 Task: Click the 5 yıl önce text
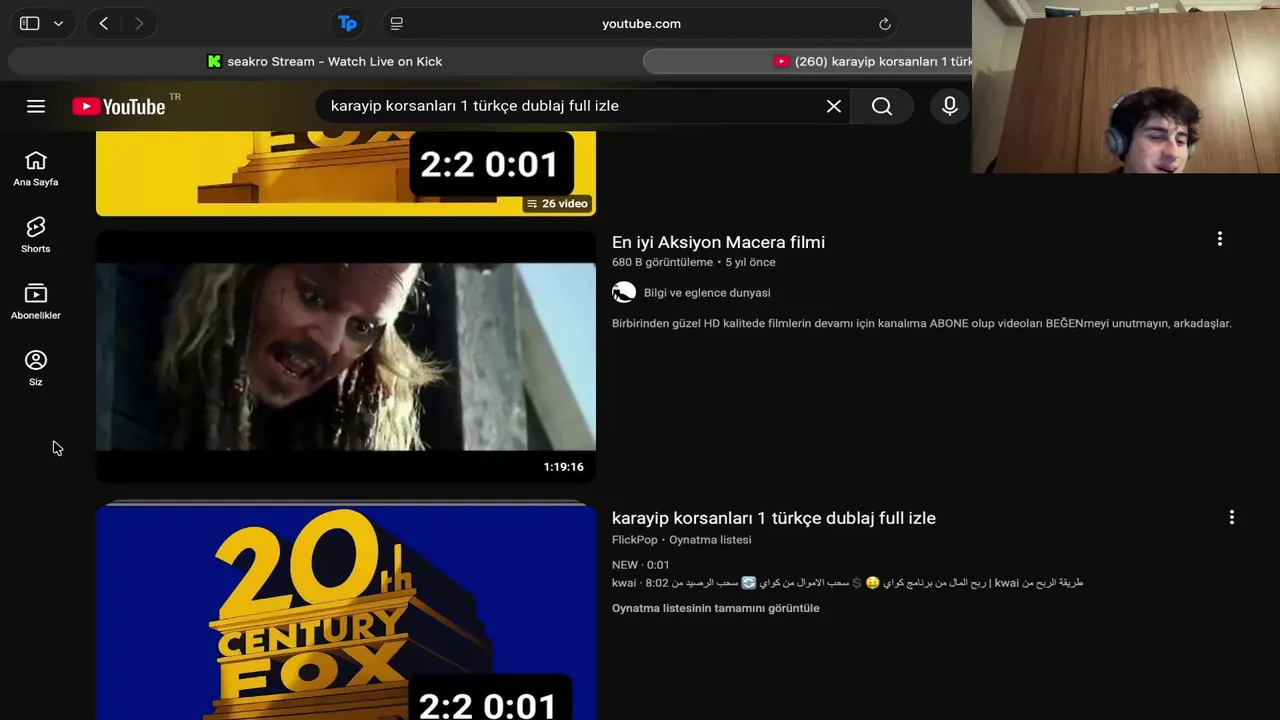click(750, 262)
